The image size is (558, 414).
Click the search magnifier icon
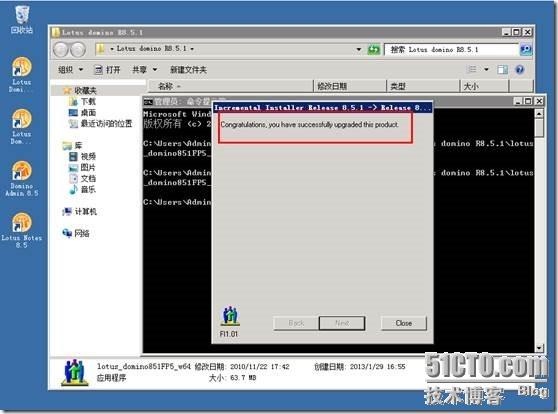526,49
